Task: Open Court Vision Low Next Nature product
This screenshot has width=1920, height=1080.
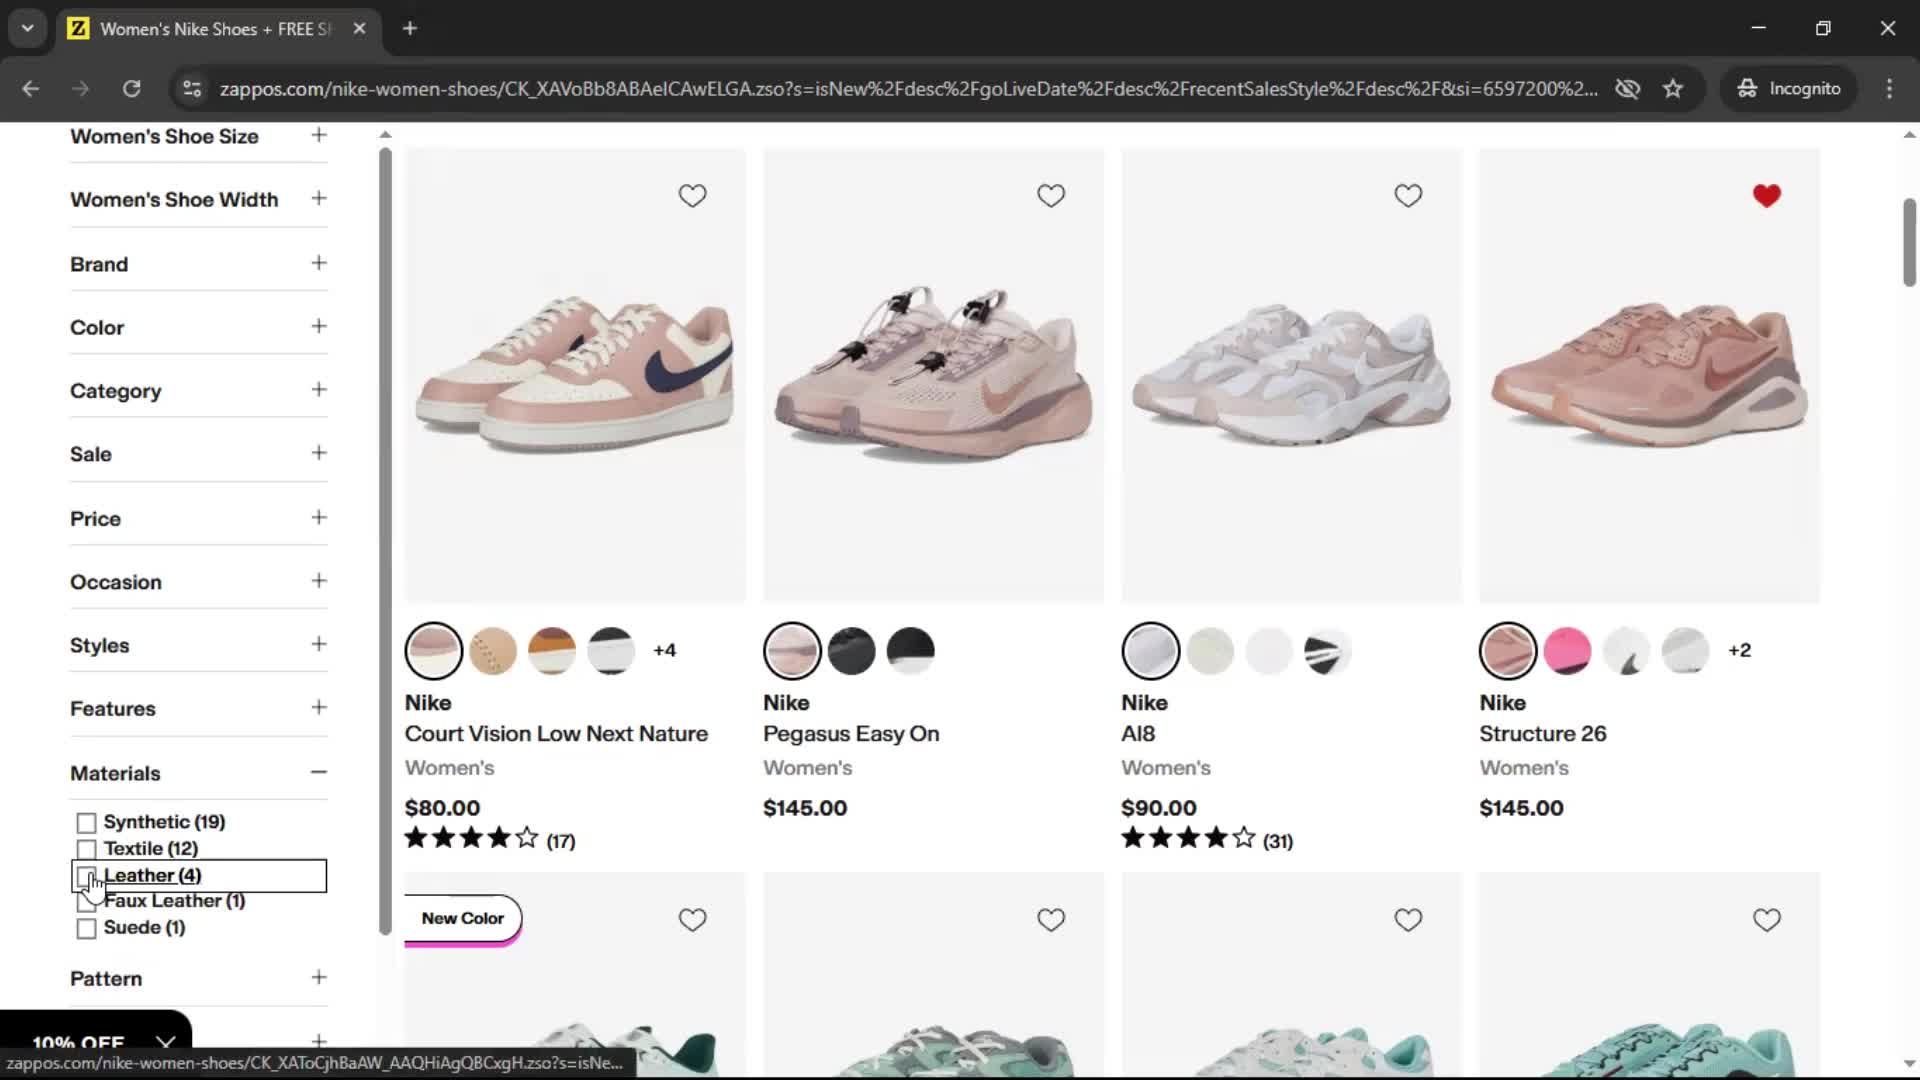Action: (x=556, y=734)
